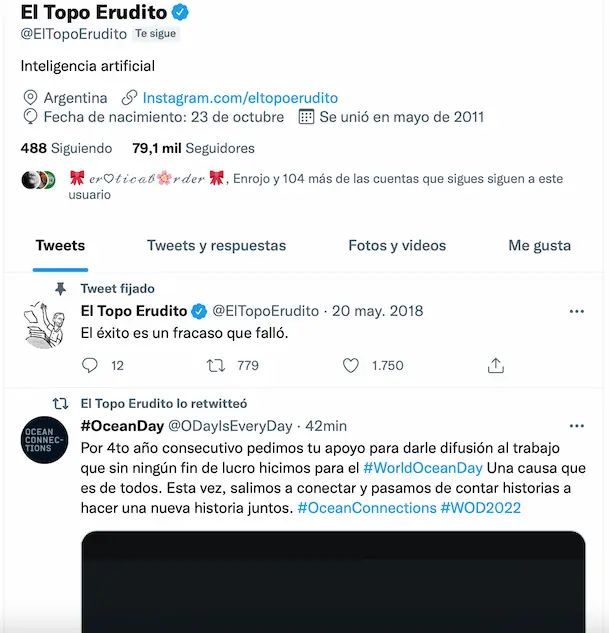View the 79,1 mil Seguidores list
Viewport: 609px width, 633px height.
[193, 149]
